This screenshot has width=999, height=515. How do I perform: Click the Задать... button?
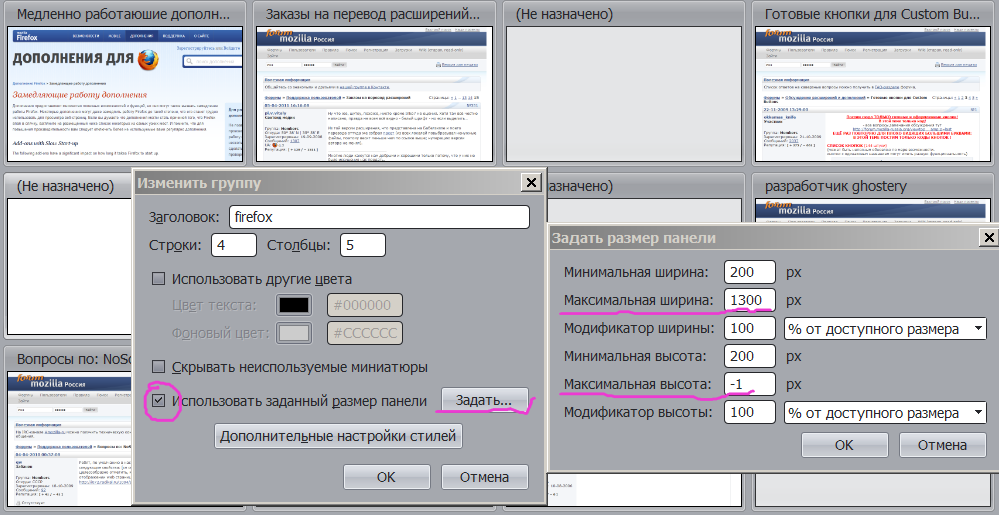pos(484,400)
